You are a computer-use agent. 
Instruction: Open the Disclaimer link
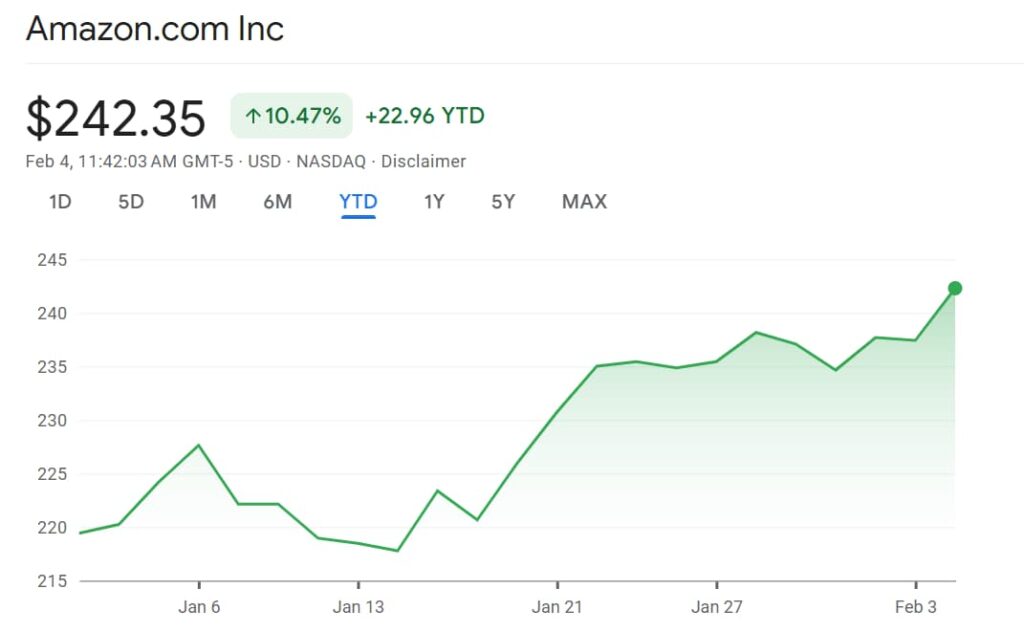424,161
